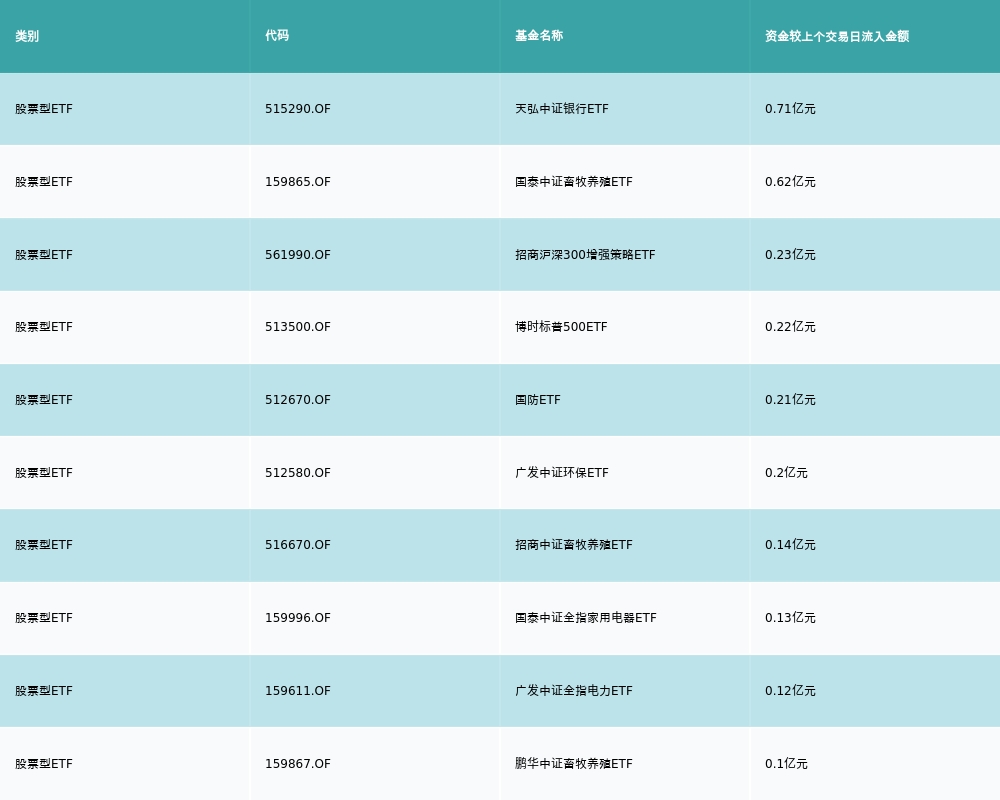1000x800 pixels.
Task: Click 股票型ETF in the 561990.OF row
Action: [44, 255]
